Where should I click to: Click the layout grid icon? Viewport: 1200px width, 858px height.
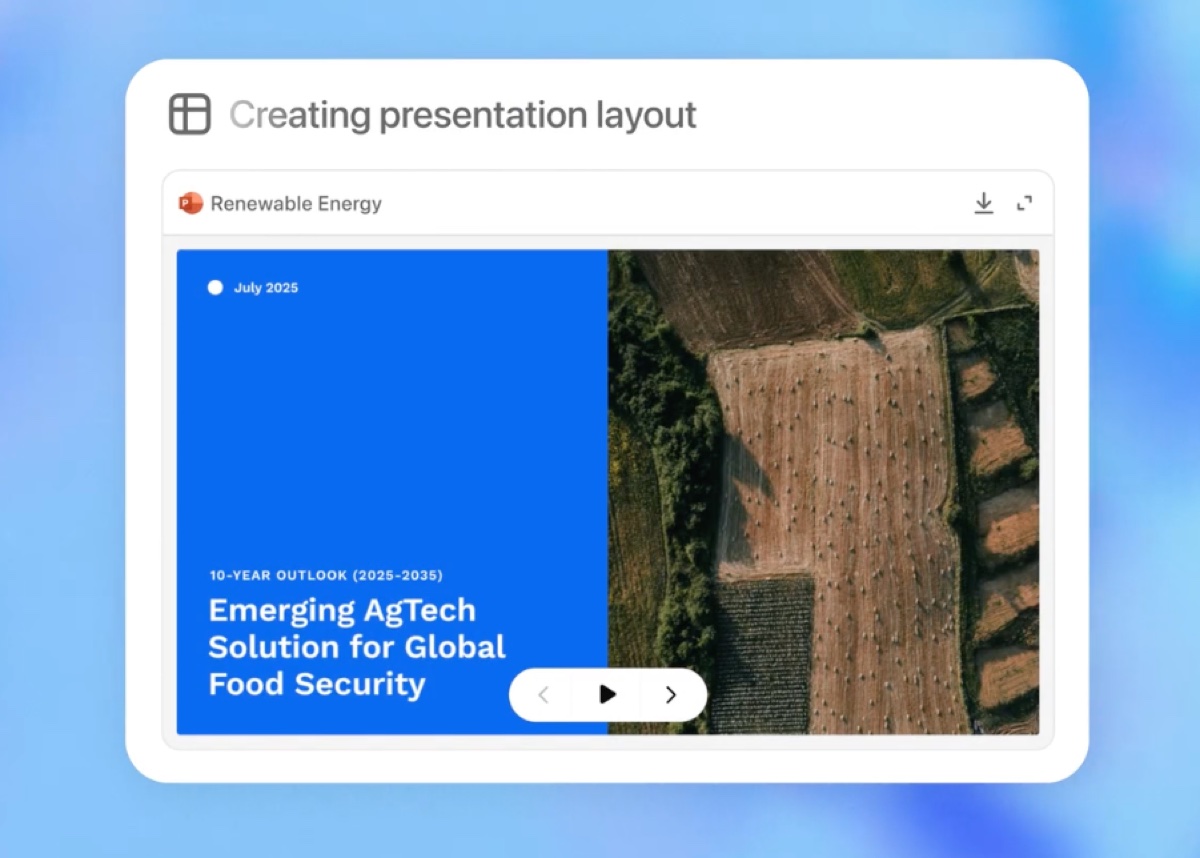click(x=190, y=114)
